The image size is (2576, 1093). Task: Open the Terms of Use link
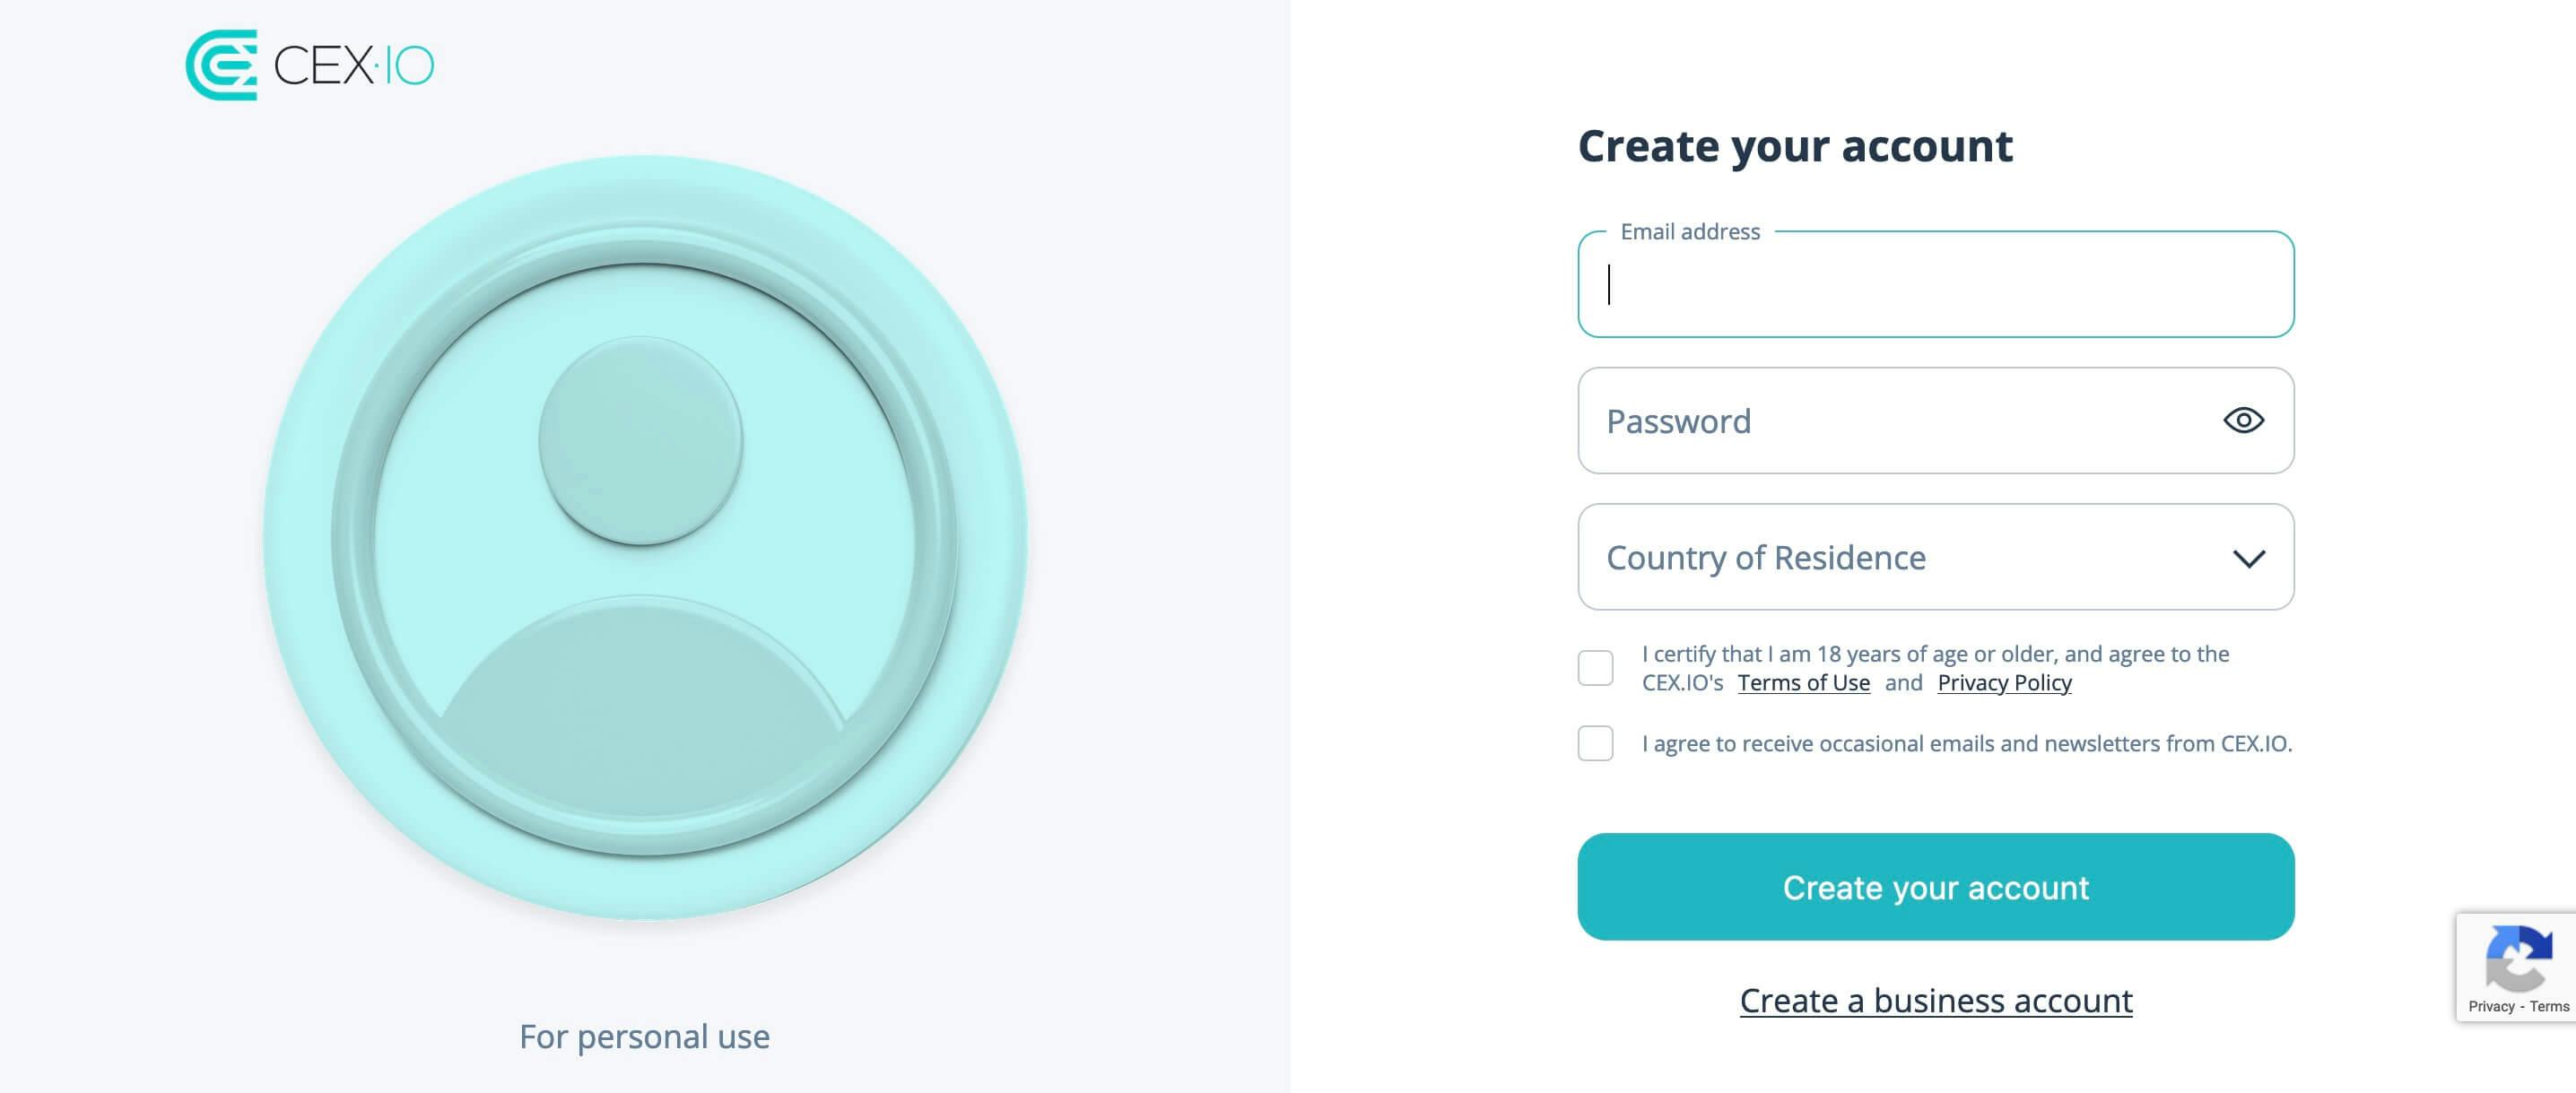pyautogui.click(x=1803, y=683)
